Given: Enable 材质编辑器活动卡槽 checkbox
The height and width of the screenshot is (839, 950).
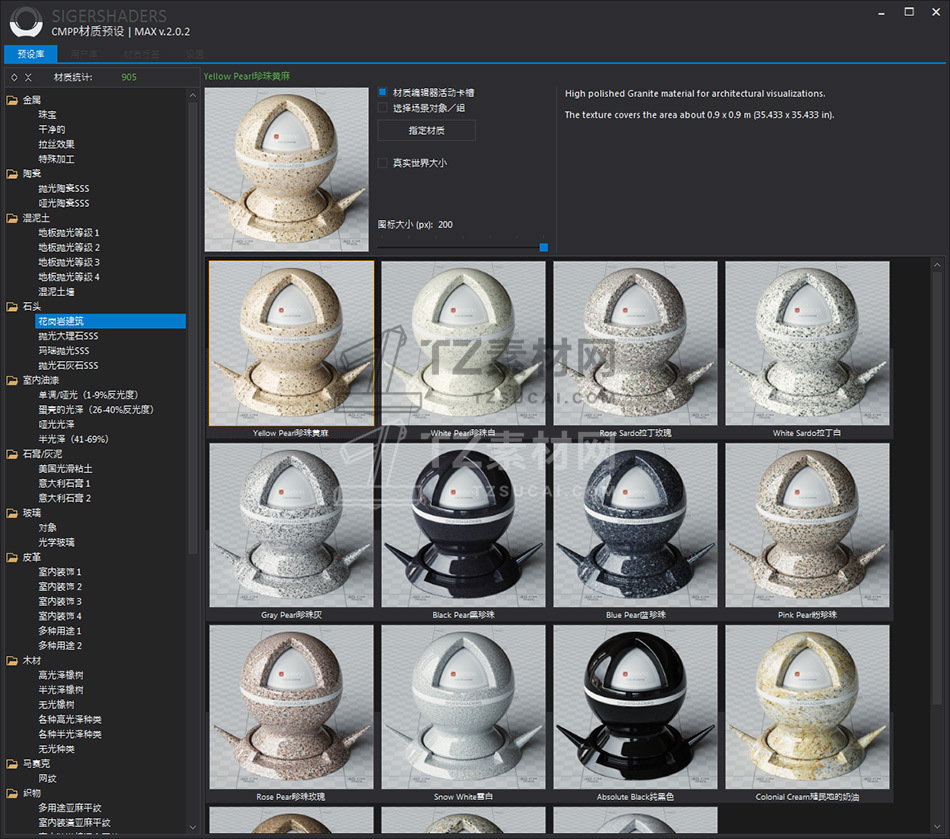Looking at the screenshot, I should (382, 93).
